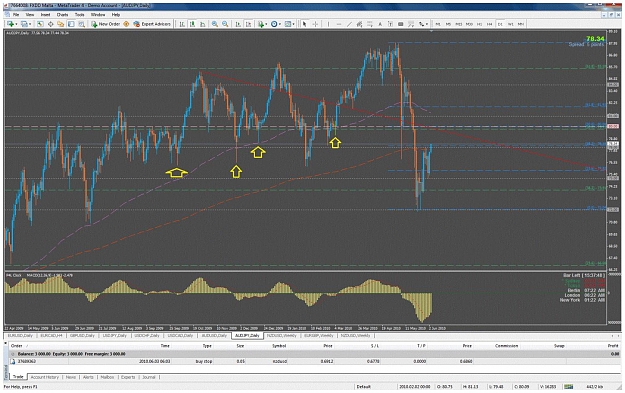Screen dimensions: 625x393
Task: Switch to the H4 timeframe
Action: [489, 24]
